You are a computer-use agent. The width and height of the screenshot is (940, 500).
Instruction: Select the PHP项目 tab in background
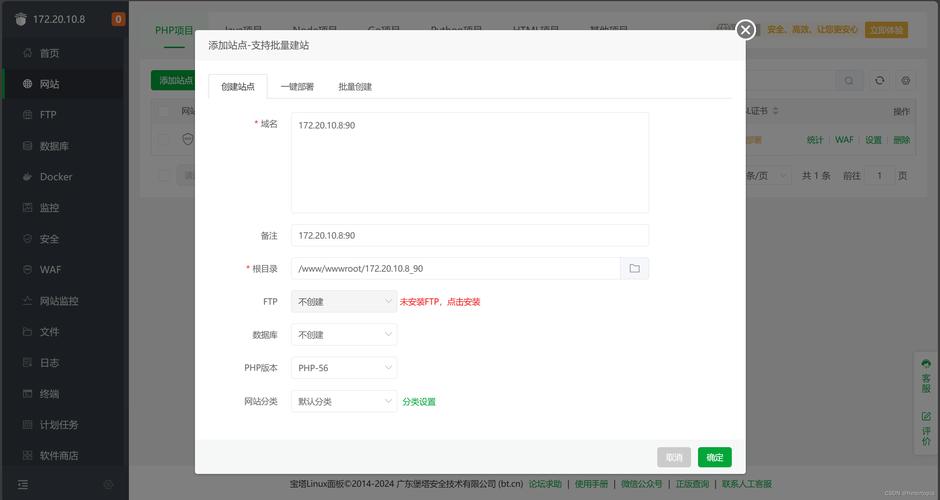click(174, 30)
